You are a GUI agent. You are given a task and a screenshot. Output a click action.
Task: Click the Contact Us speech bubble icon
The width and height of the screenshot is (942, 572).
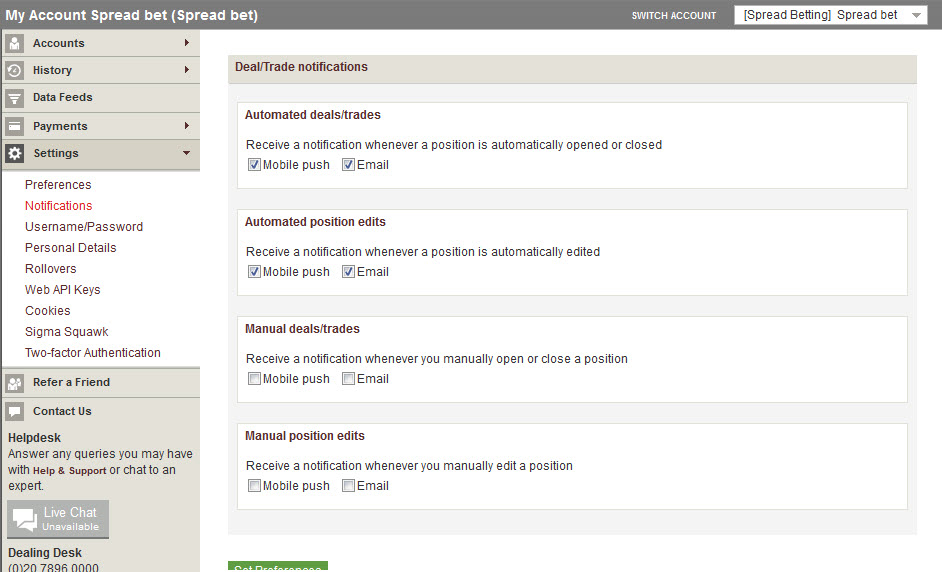14,411
